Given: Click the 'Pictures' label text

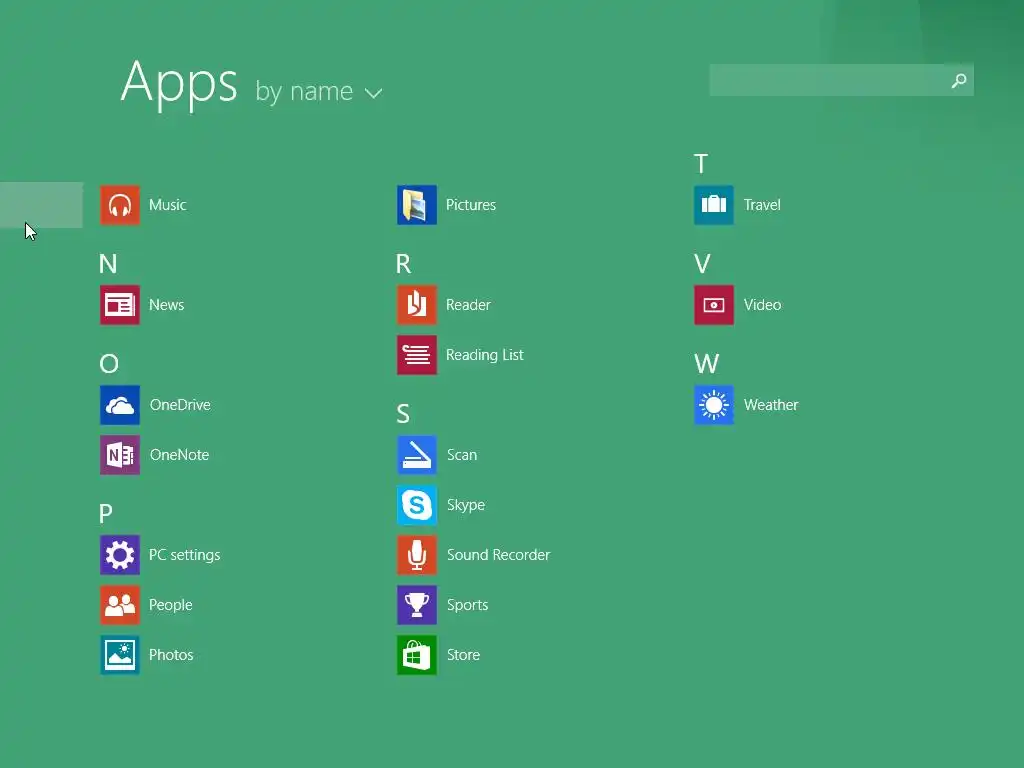Looking at the screenshot, I should 471,205.
